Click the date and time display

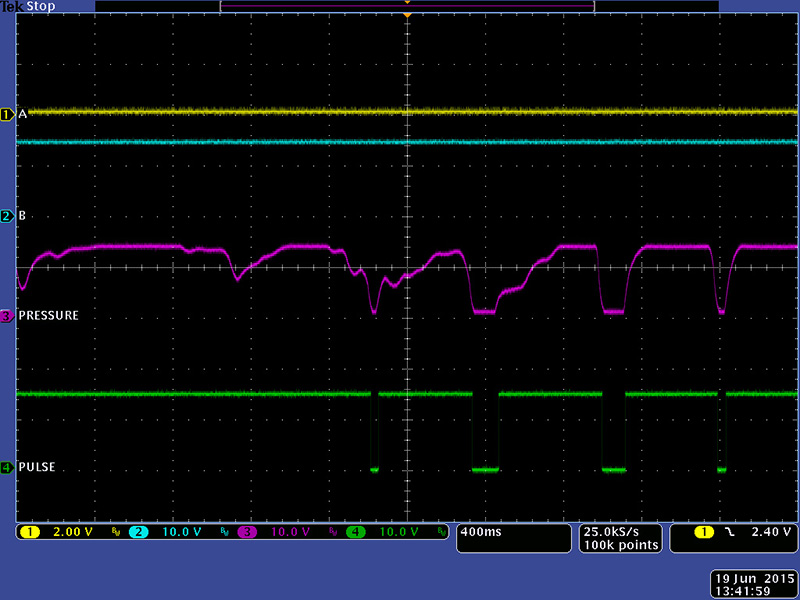tap(753, 583)
